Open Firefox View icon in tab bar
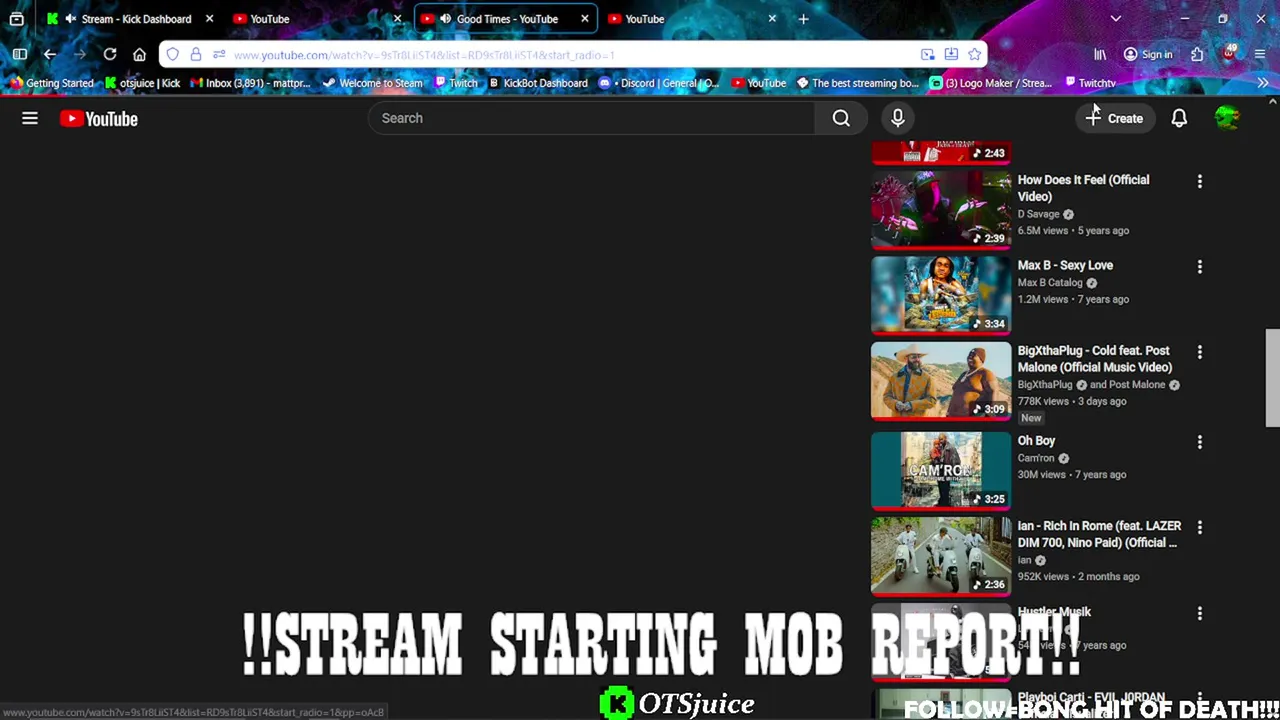 tap(17, 19)
